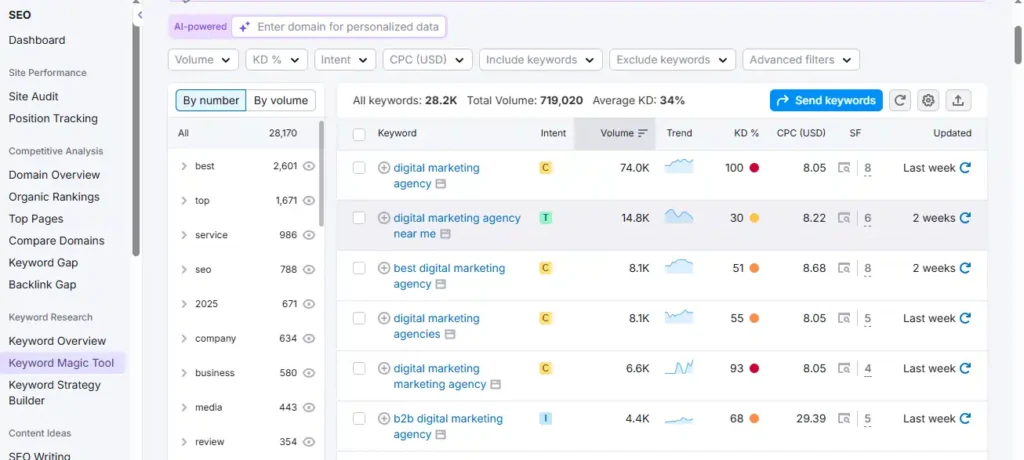Screen dimensions: 1024x460
Task: Open table settings gear icon
Action: (x=929, y=100)
